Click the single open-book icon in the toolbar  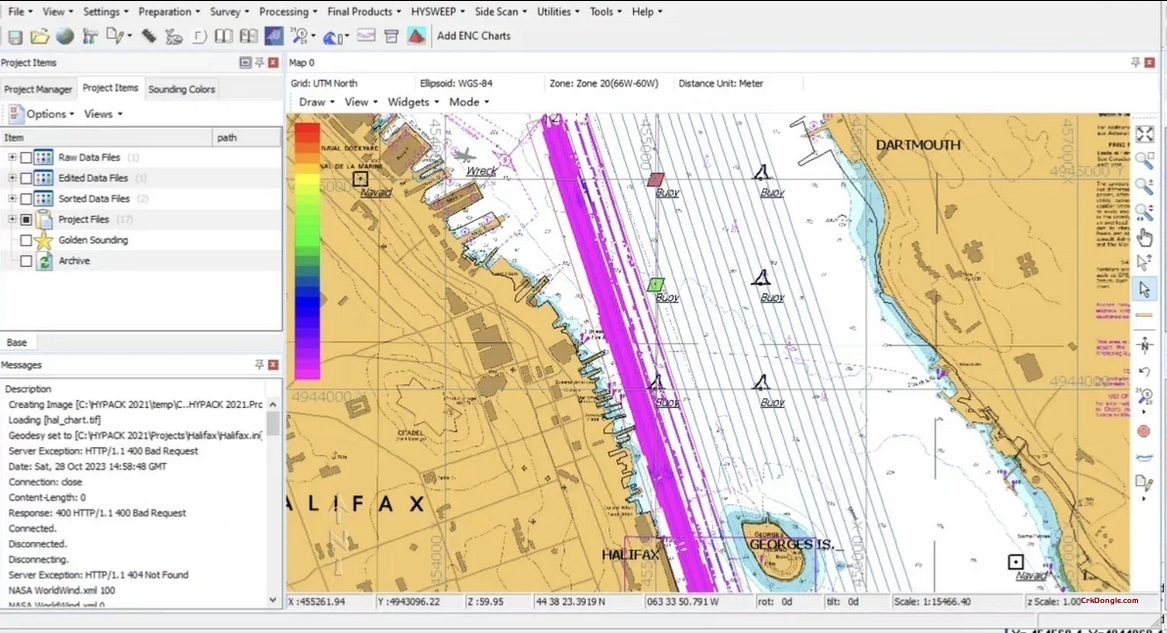pos(223,36)
